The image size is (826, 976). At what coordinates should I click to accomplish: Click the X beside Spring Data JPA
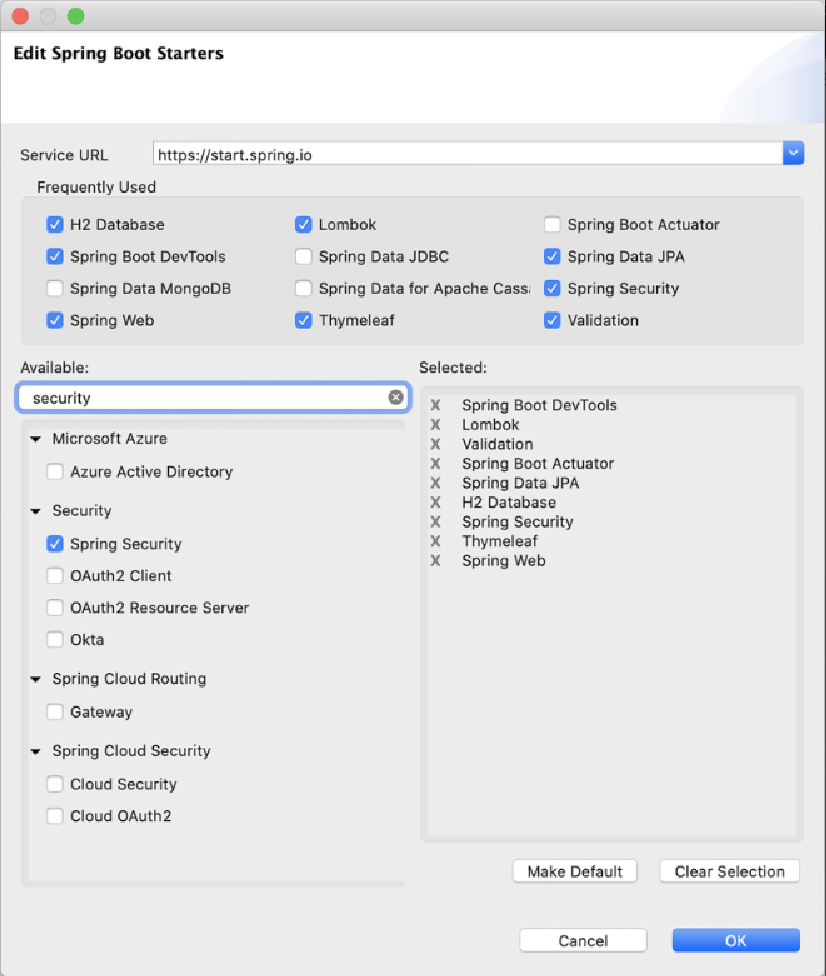point(435,482)
